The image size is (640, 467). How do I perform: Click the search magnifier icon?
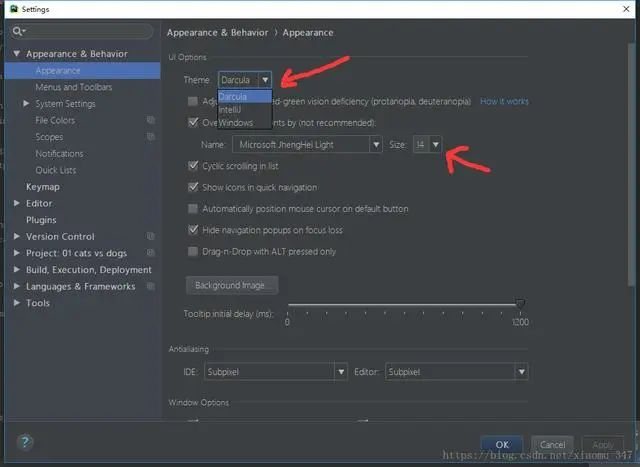tap(18, 31)
